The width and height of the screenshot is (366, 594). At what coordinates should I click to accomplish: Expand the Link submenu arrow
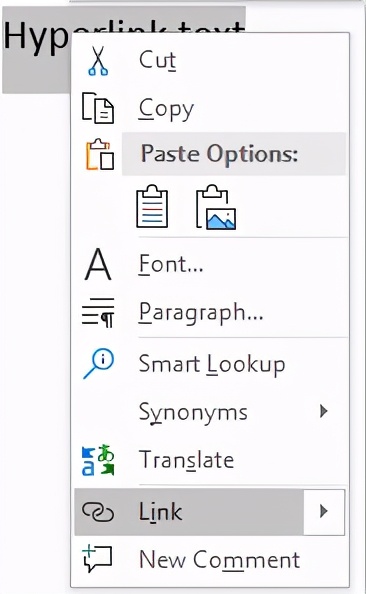pos(323,511)
